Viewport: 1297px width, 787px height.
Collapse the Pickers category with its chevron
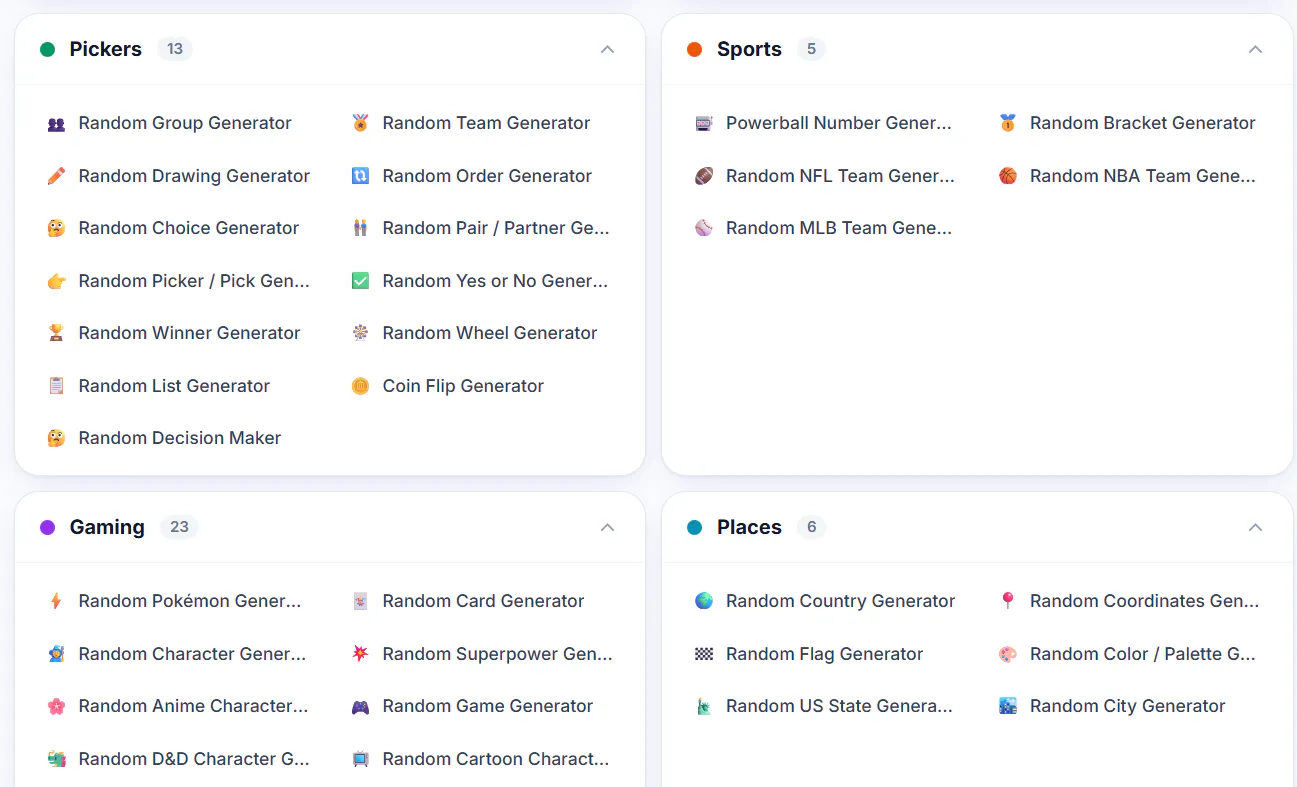[x=607, y=49]
